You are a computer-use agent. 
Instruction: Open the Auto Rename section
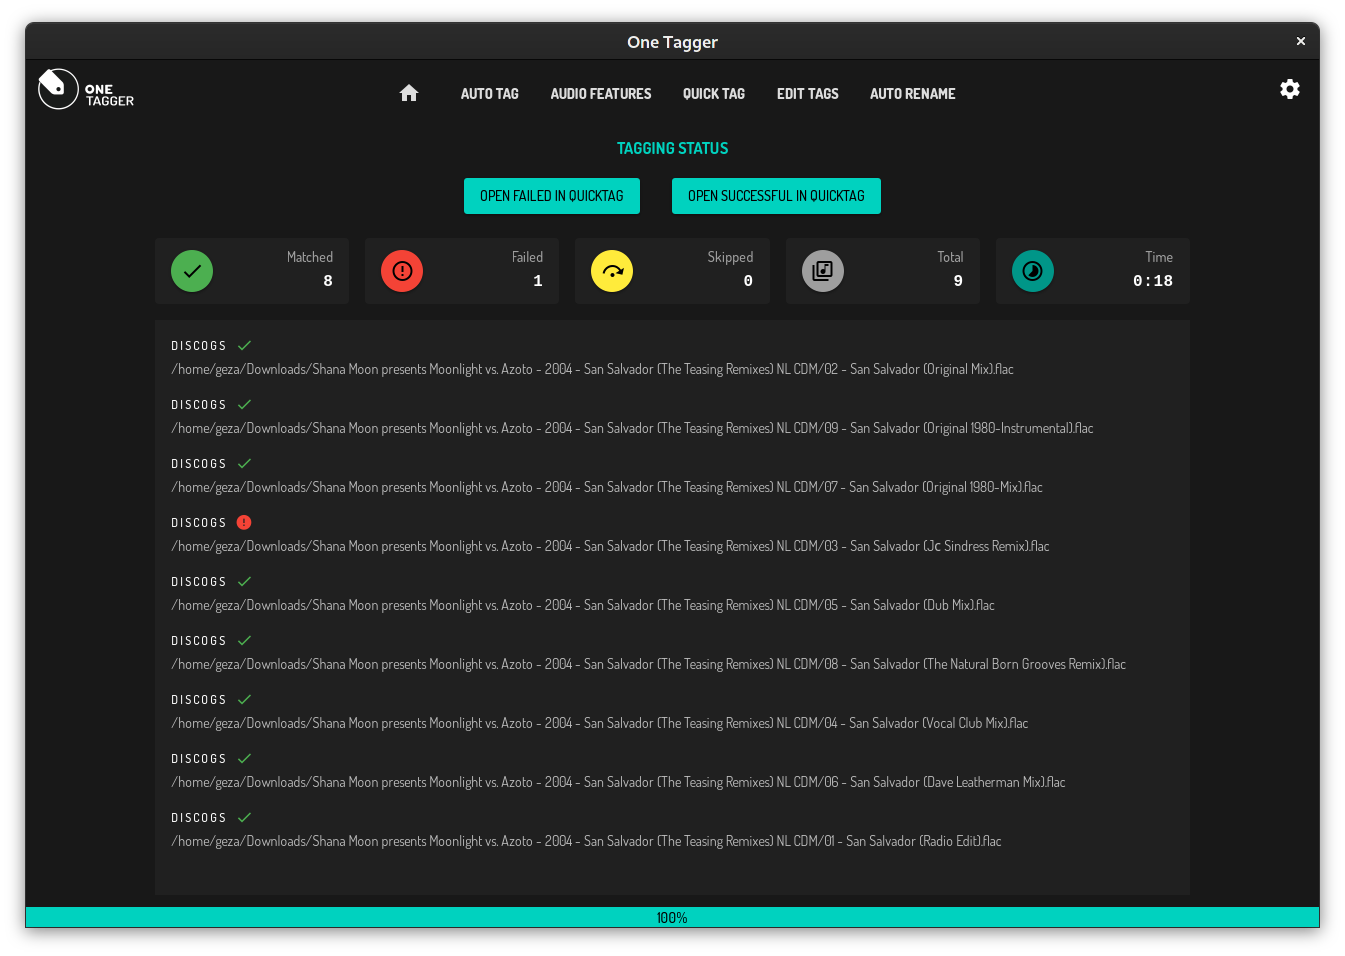tap(912, 93)
